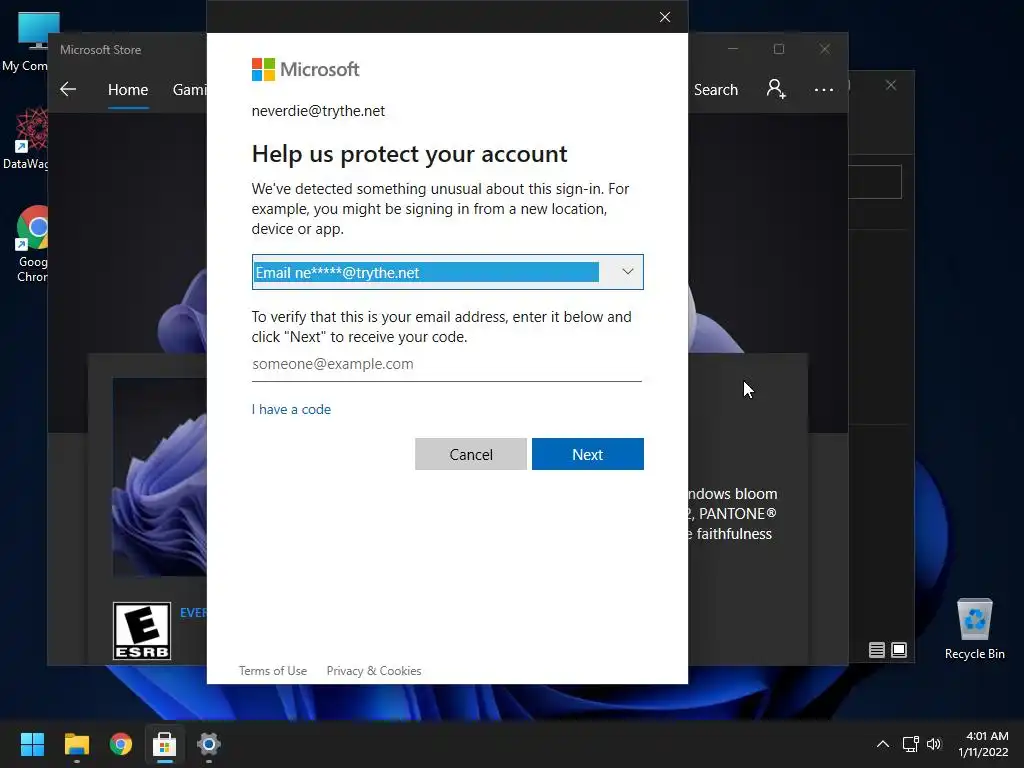
Task: Click the Next button in sign-in dialog
Action: 587,454
